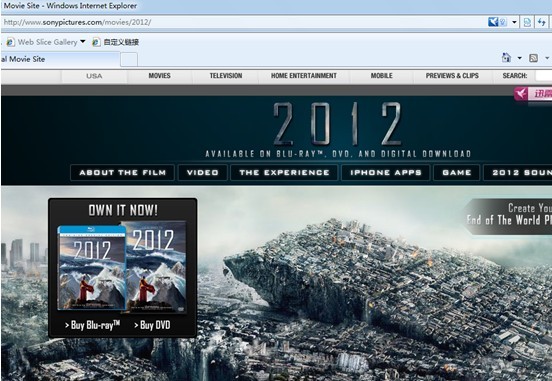Image resolution: width=552 pixels, height=381 pixels.
Task: Click the 2012 Blu-ray cover thumbnail
Action: [x=92, y=268]
